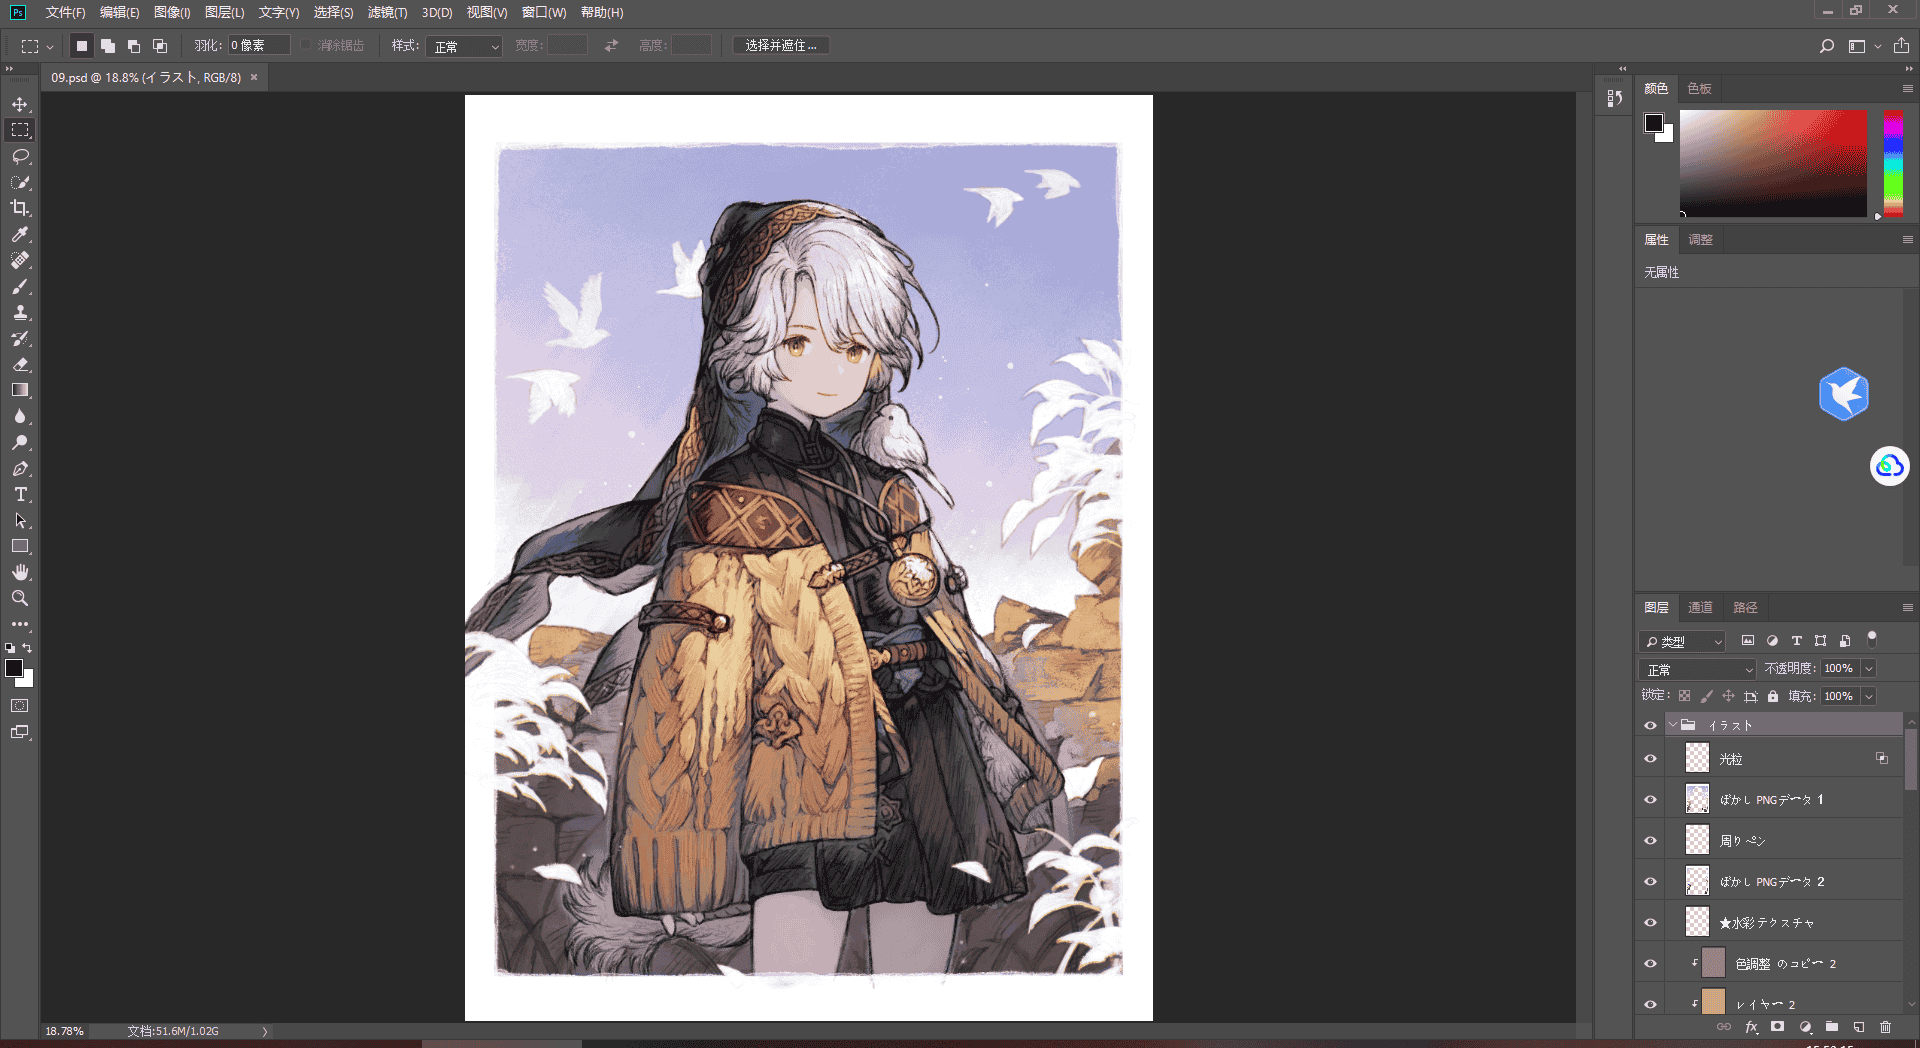Image resolution: width=1920 pixels, height=1048 pixels.
Task: Hide the ぼかし PNGデータ 1 layer
Action: (x=1650, y=800)
